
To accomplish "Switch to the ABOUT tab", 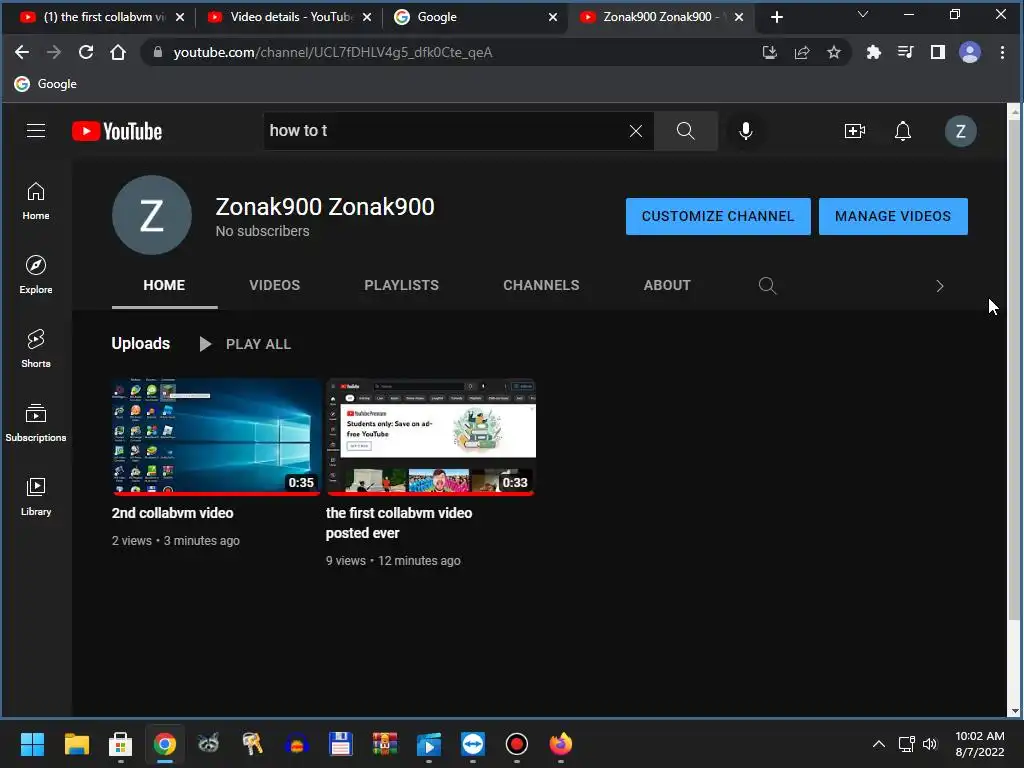I will click(667, 285).
